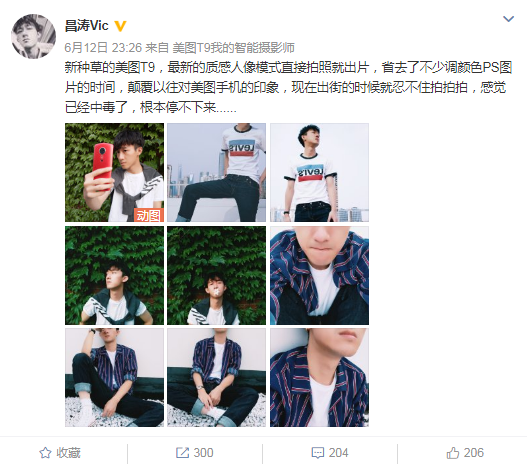Click the 昌涛Vic profile avatar

34,36
